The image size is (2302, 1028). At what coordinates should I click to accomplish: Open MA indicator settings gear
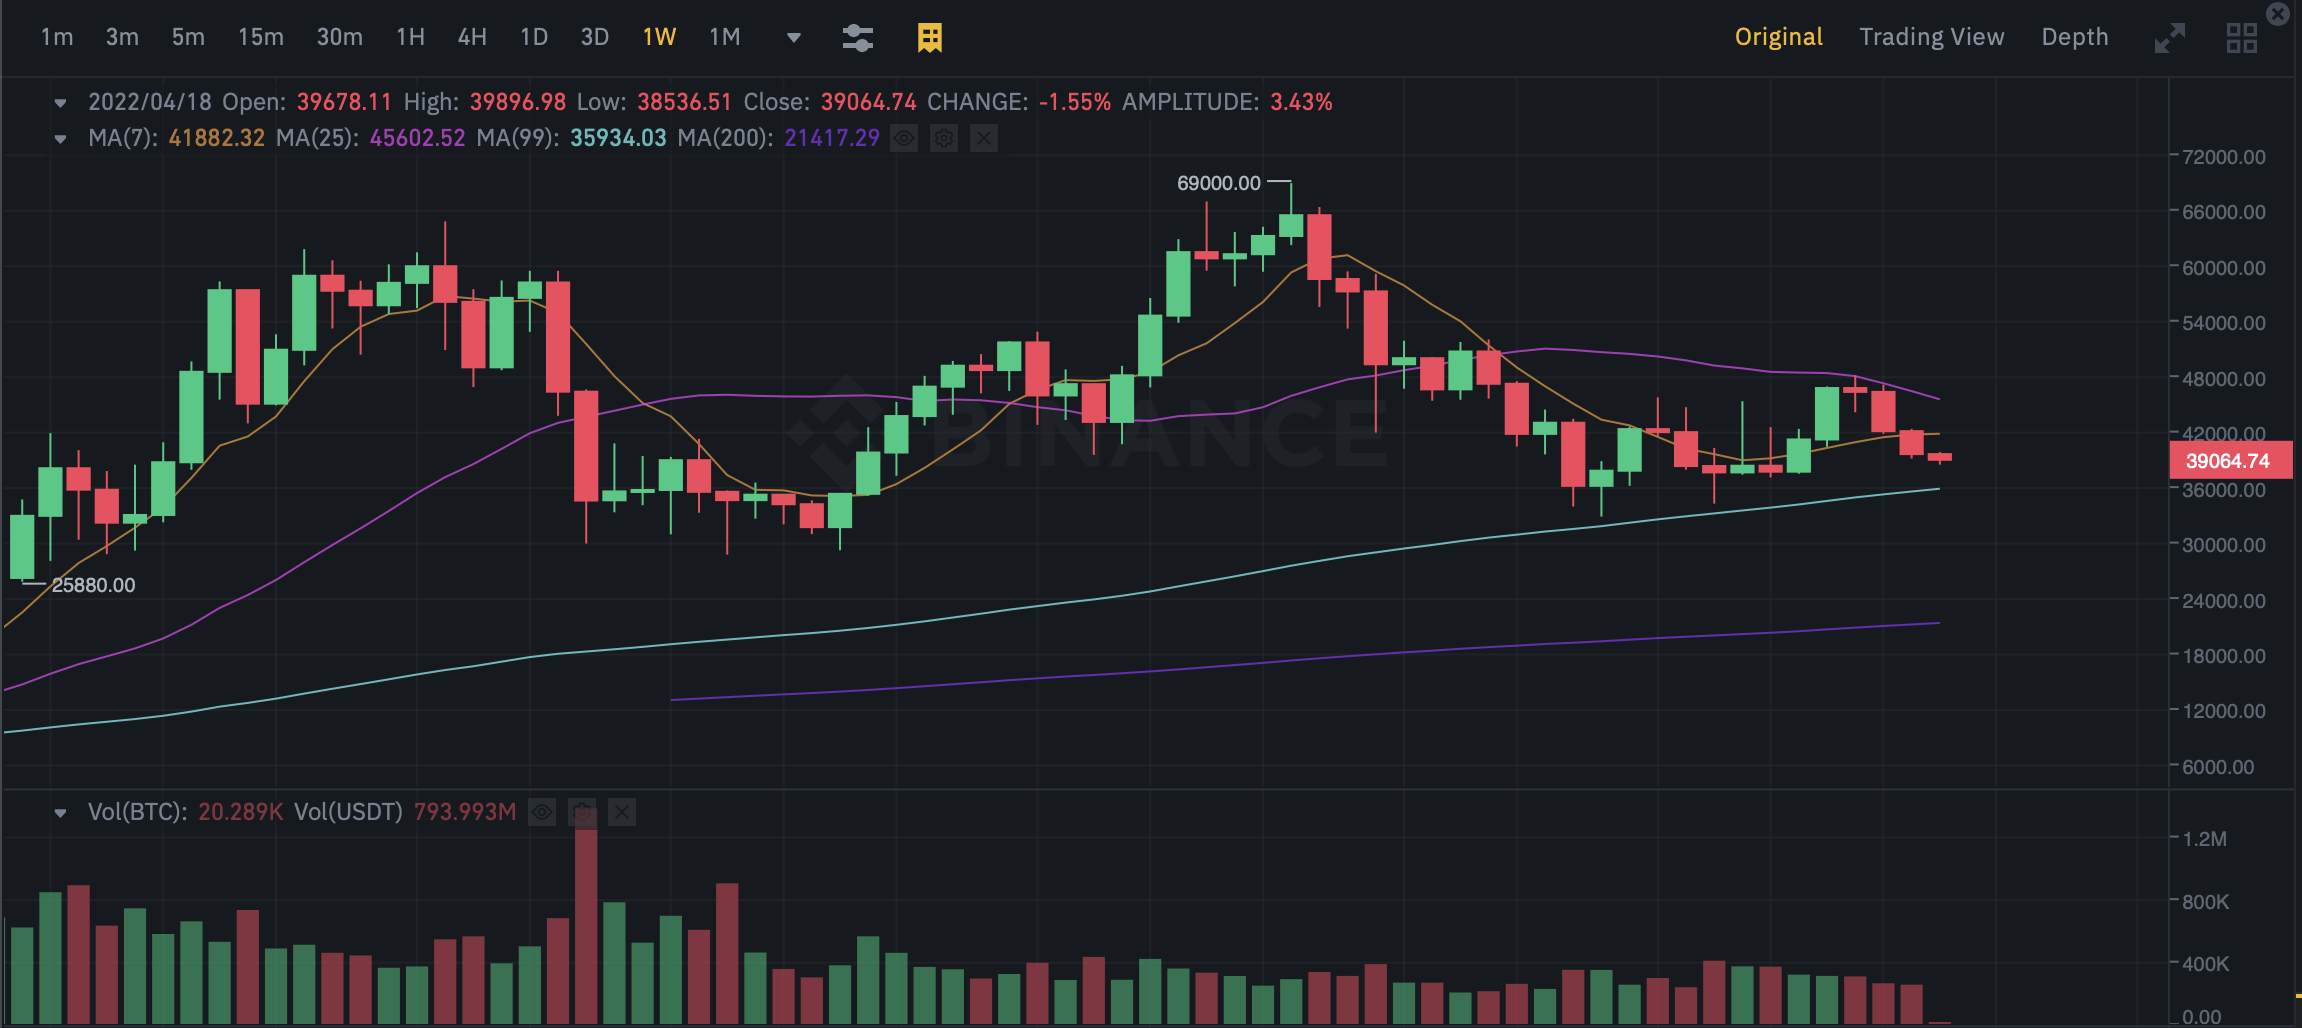pos(944,138)
